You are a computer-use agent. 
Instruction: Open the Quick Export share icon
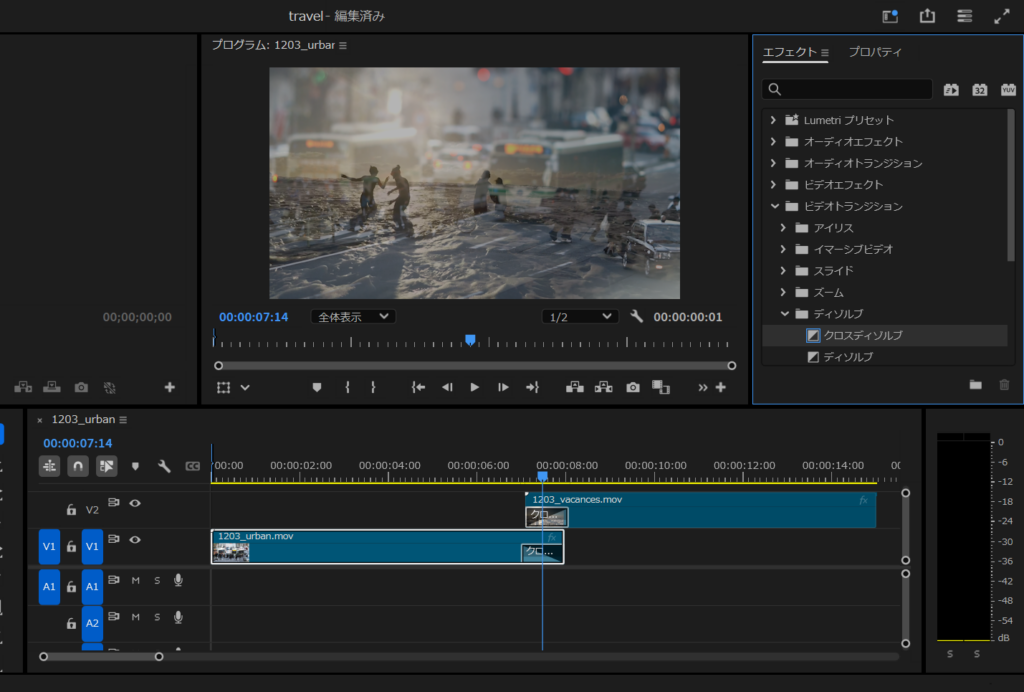[927, 16]
